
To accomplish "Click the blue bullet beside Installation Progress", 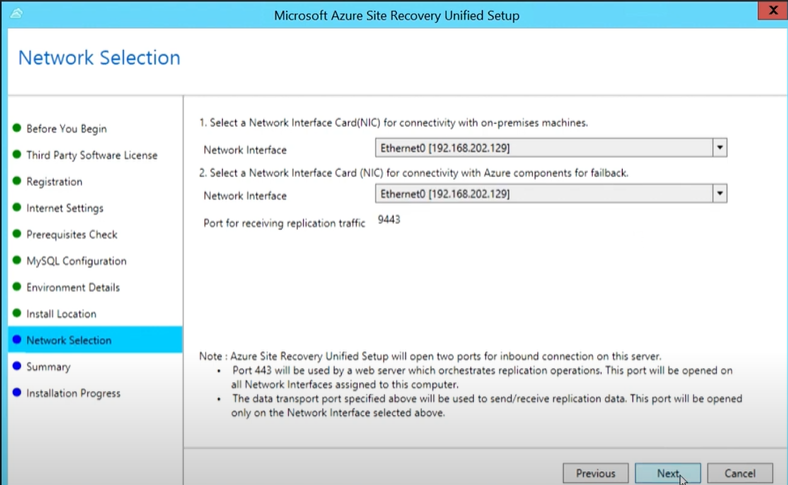I will click(17, 392).
